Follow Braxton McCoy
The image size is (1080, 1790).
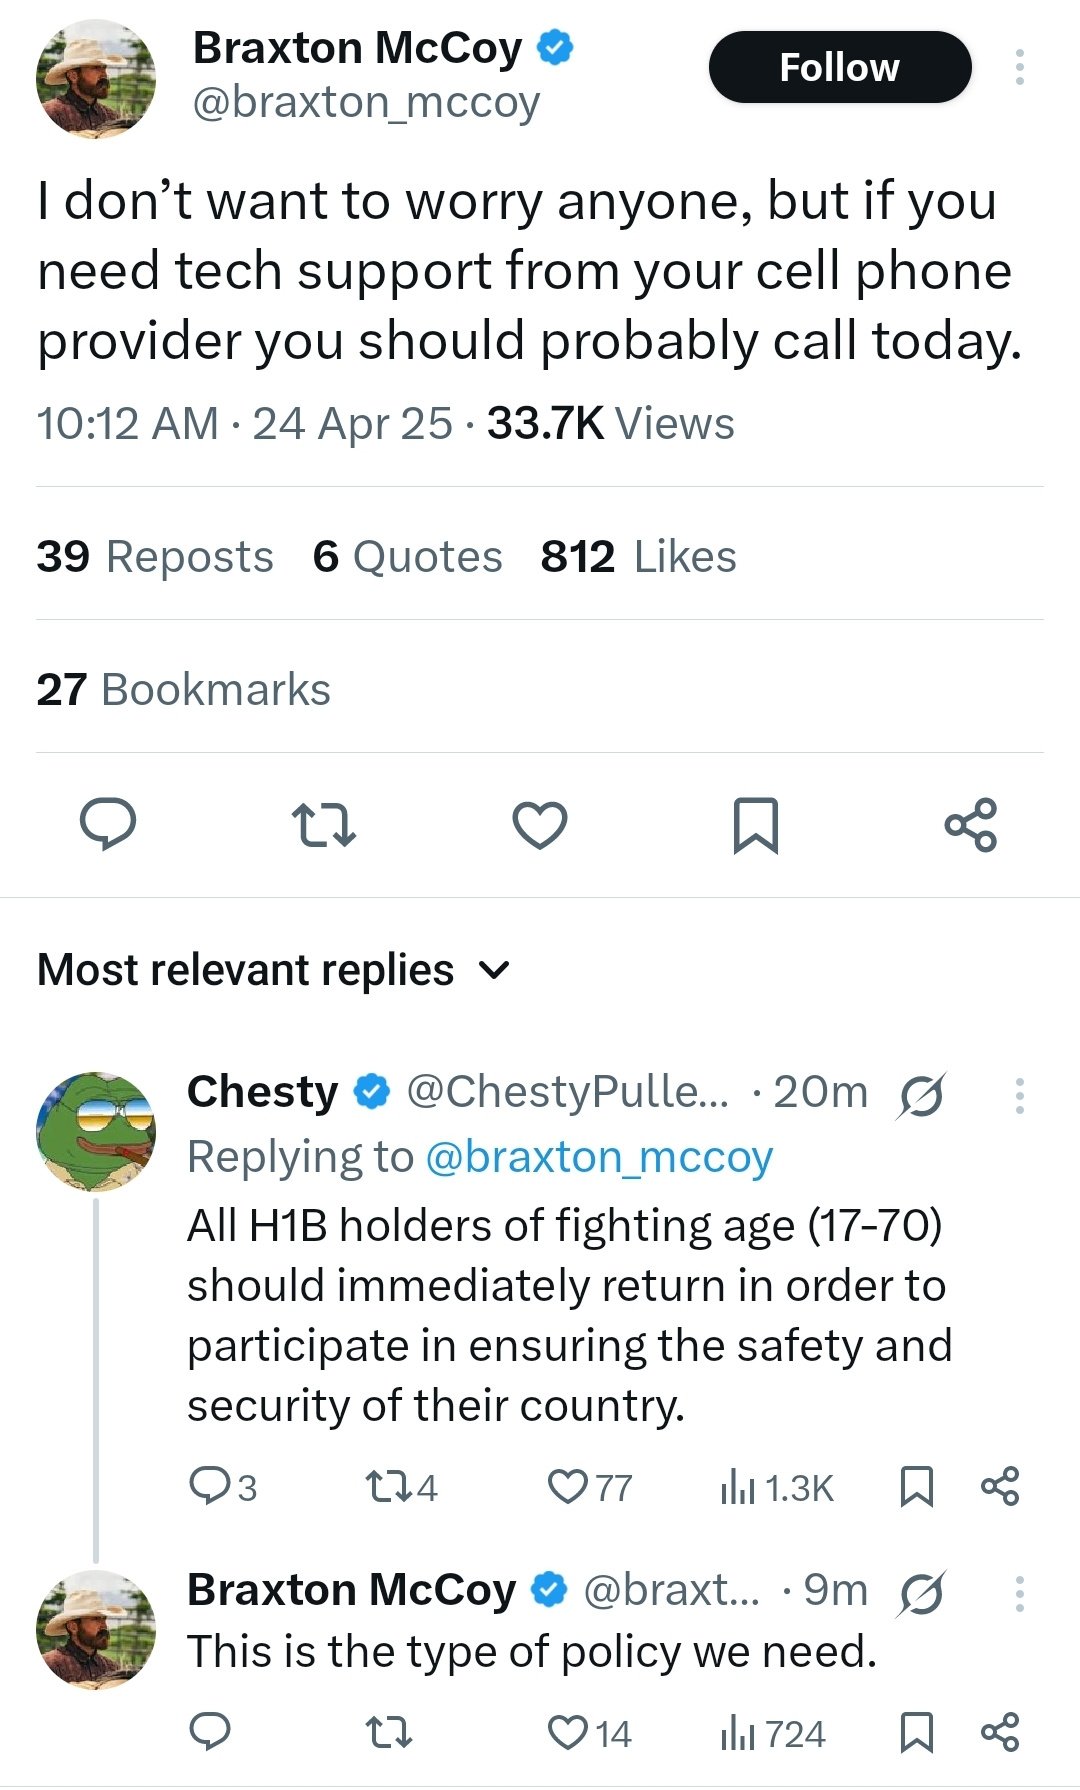coord(839,67)
